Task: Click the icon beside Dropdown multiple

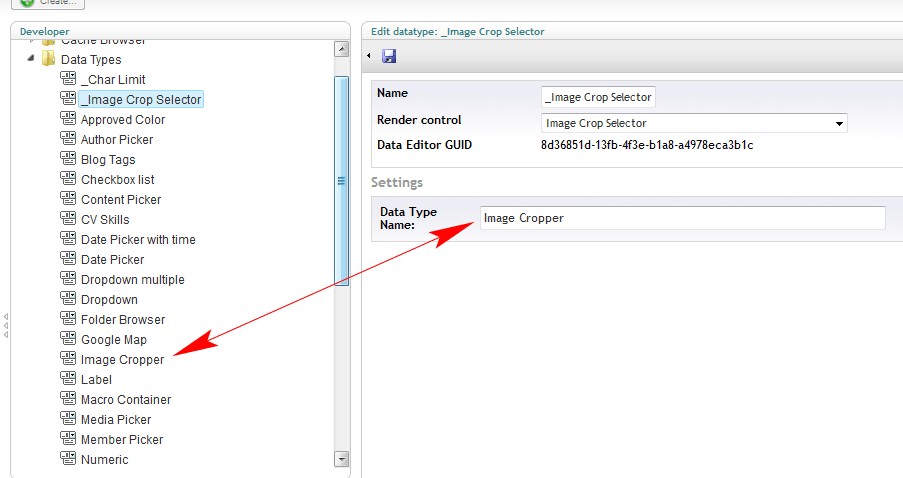Action: coord(68,279)
